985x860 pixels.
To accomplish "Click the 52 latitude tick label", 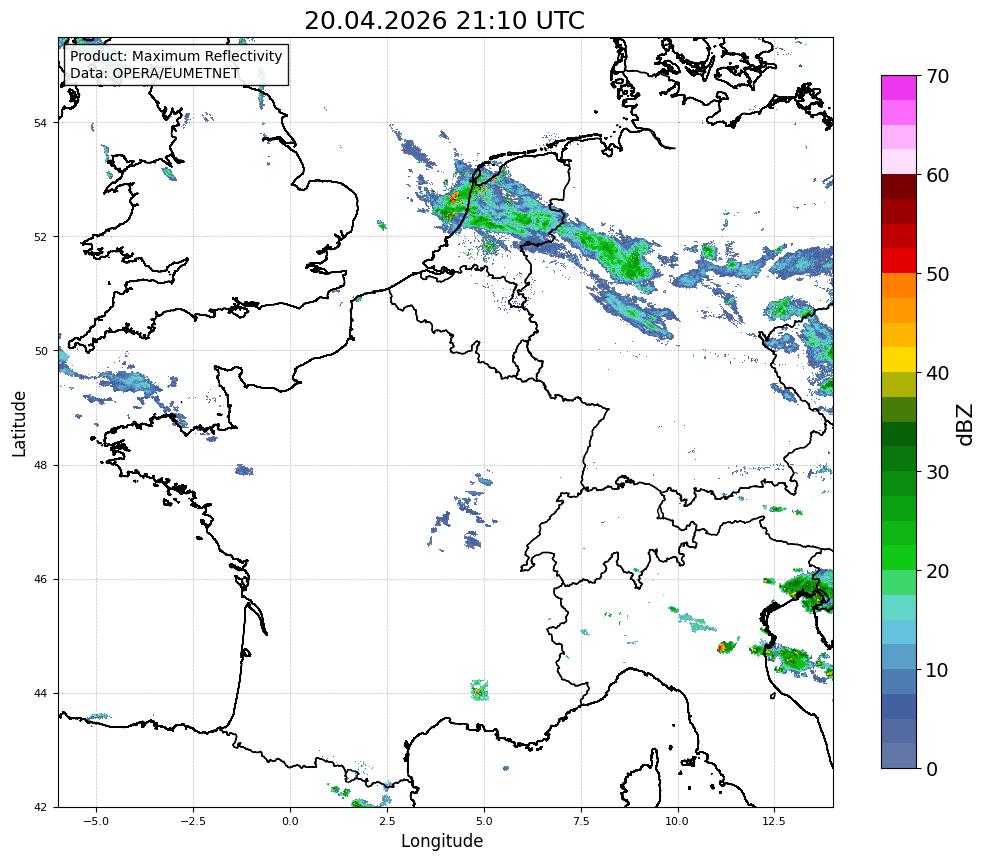I will tap(40, 237).
